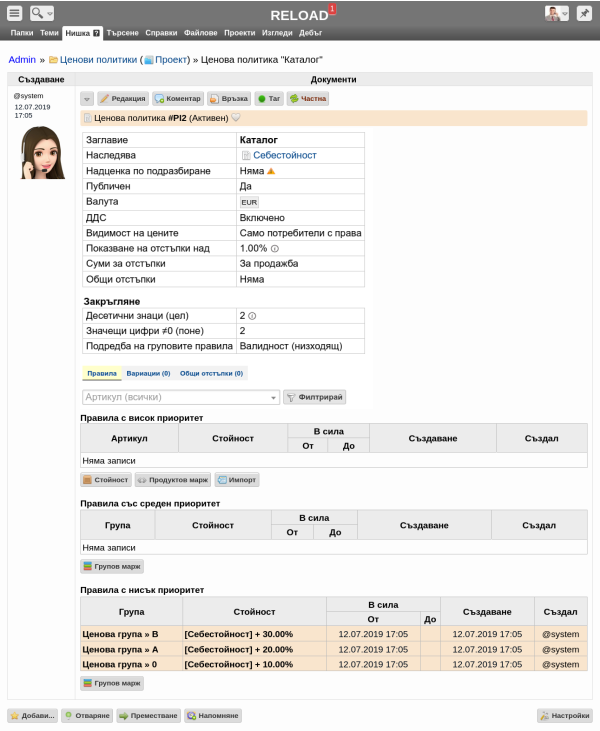Image resolution: width=600 pixels, height=731 pixels.
Task: Click the Таг button
Action: pos(269,99)
